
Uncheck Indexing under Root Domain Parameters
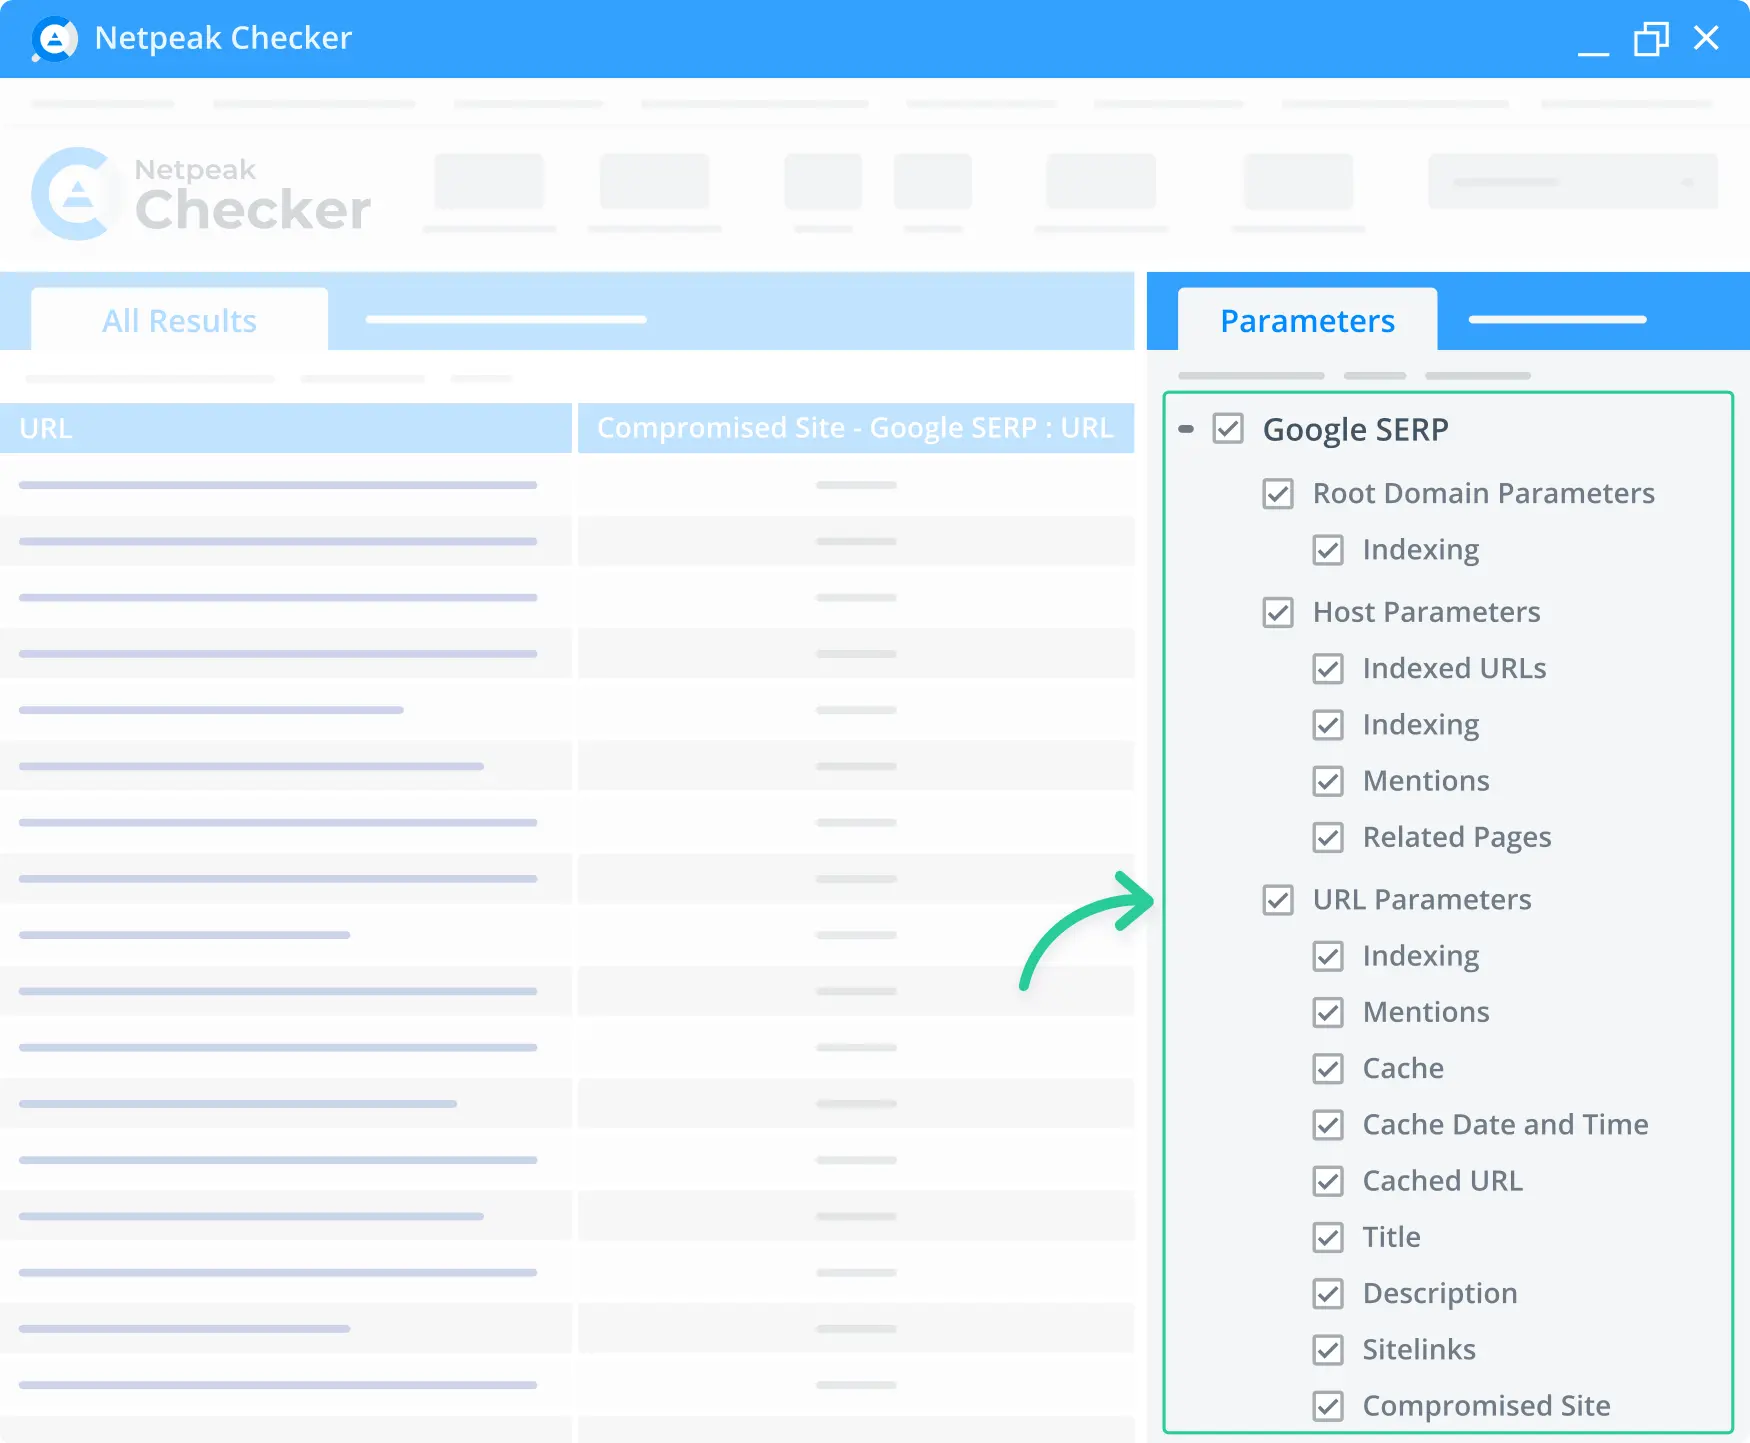1328,550
